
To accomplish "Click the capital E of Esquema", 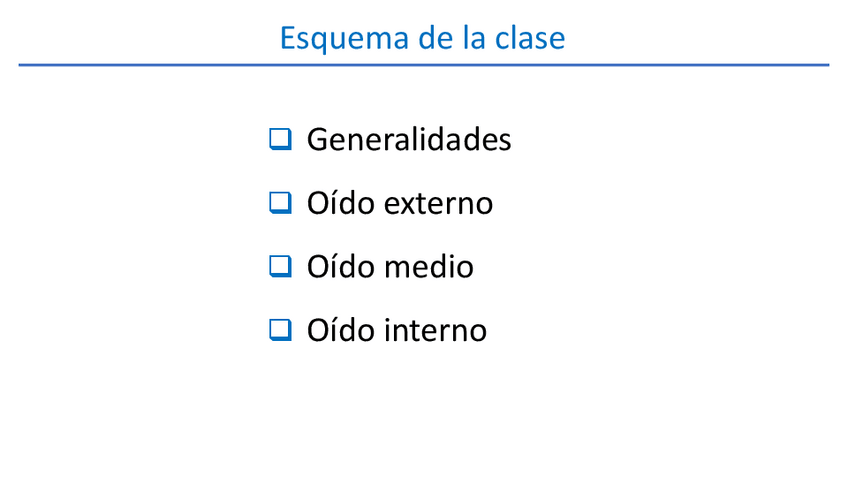I will (x=287, y=38).
